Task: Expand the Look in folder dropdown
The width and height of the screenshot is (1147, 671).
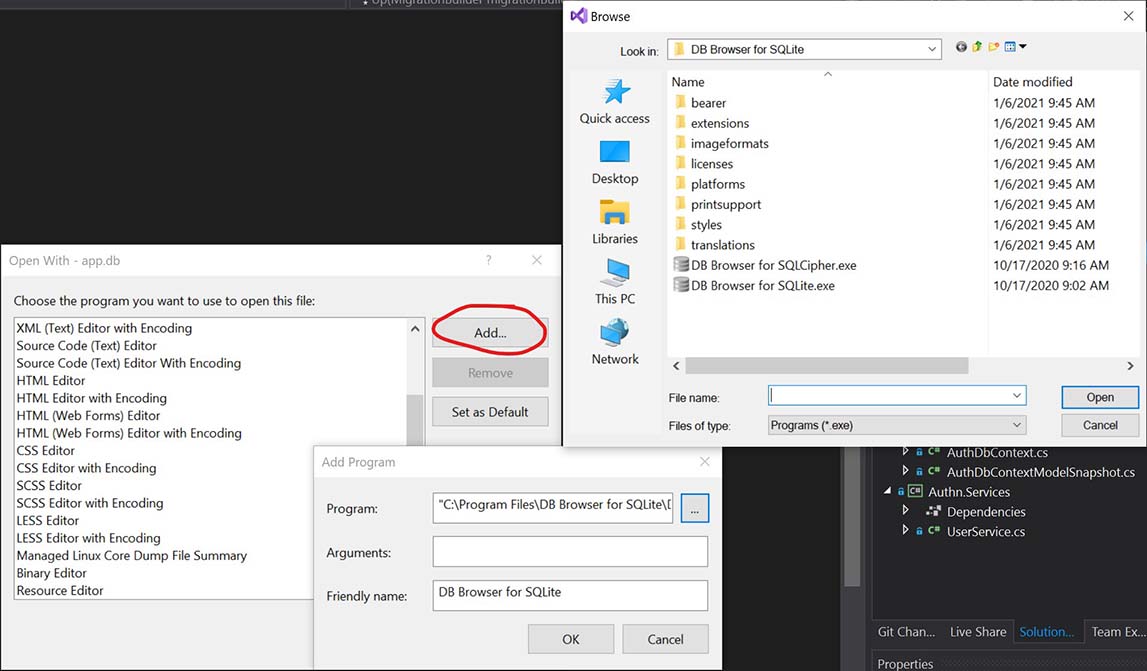Action: tap(932, 49)
